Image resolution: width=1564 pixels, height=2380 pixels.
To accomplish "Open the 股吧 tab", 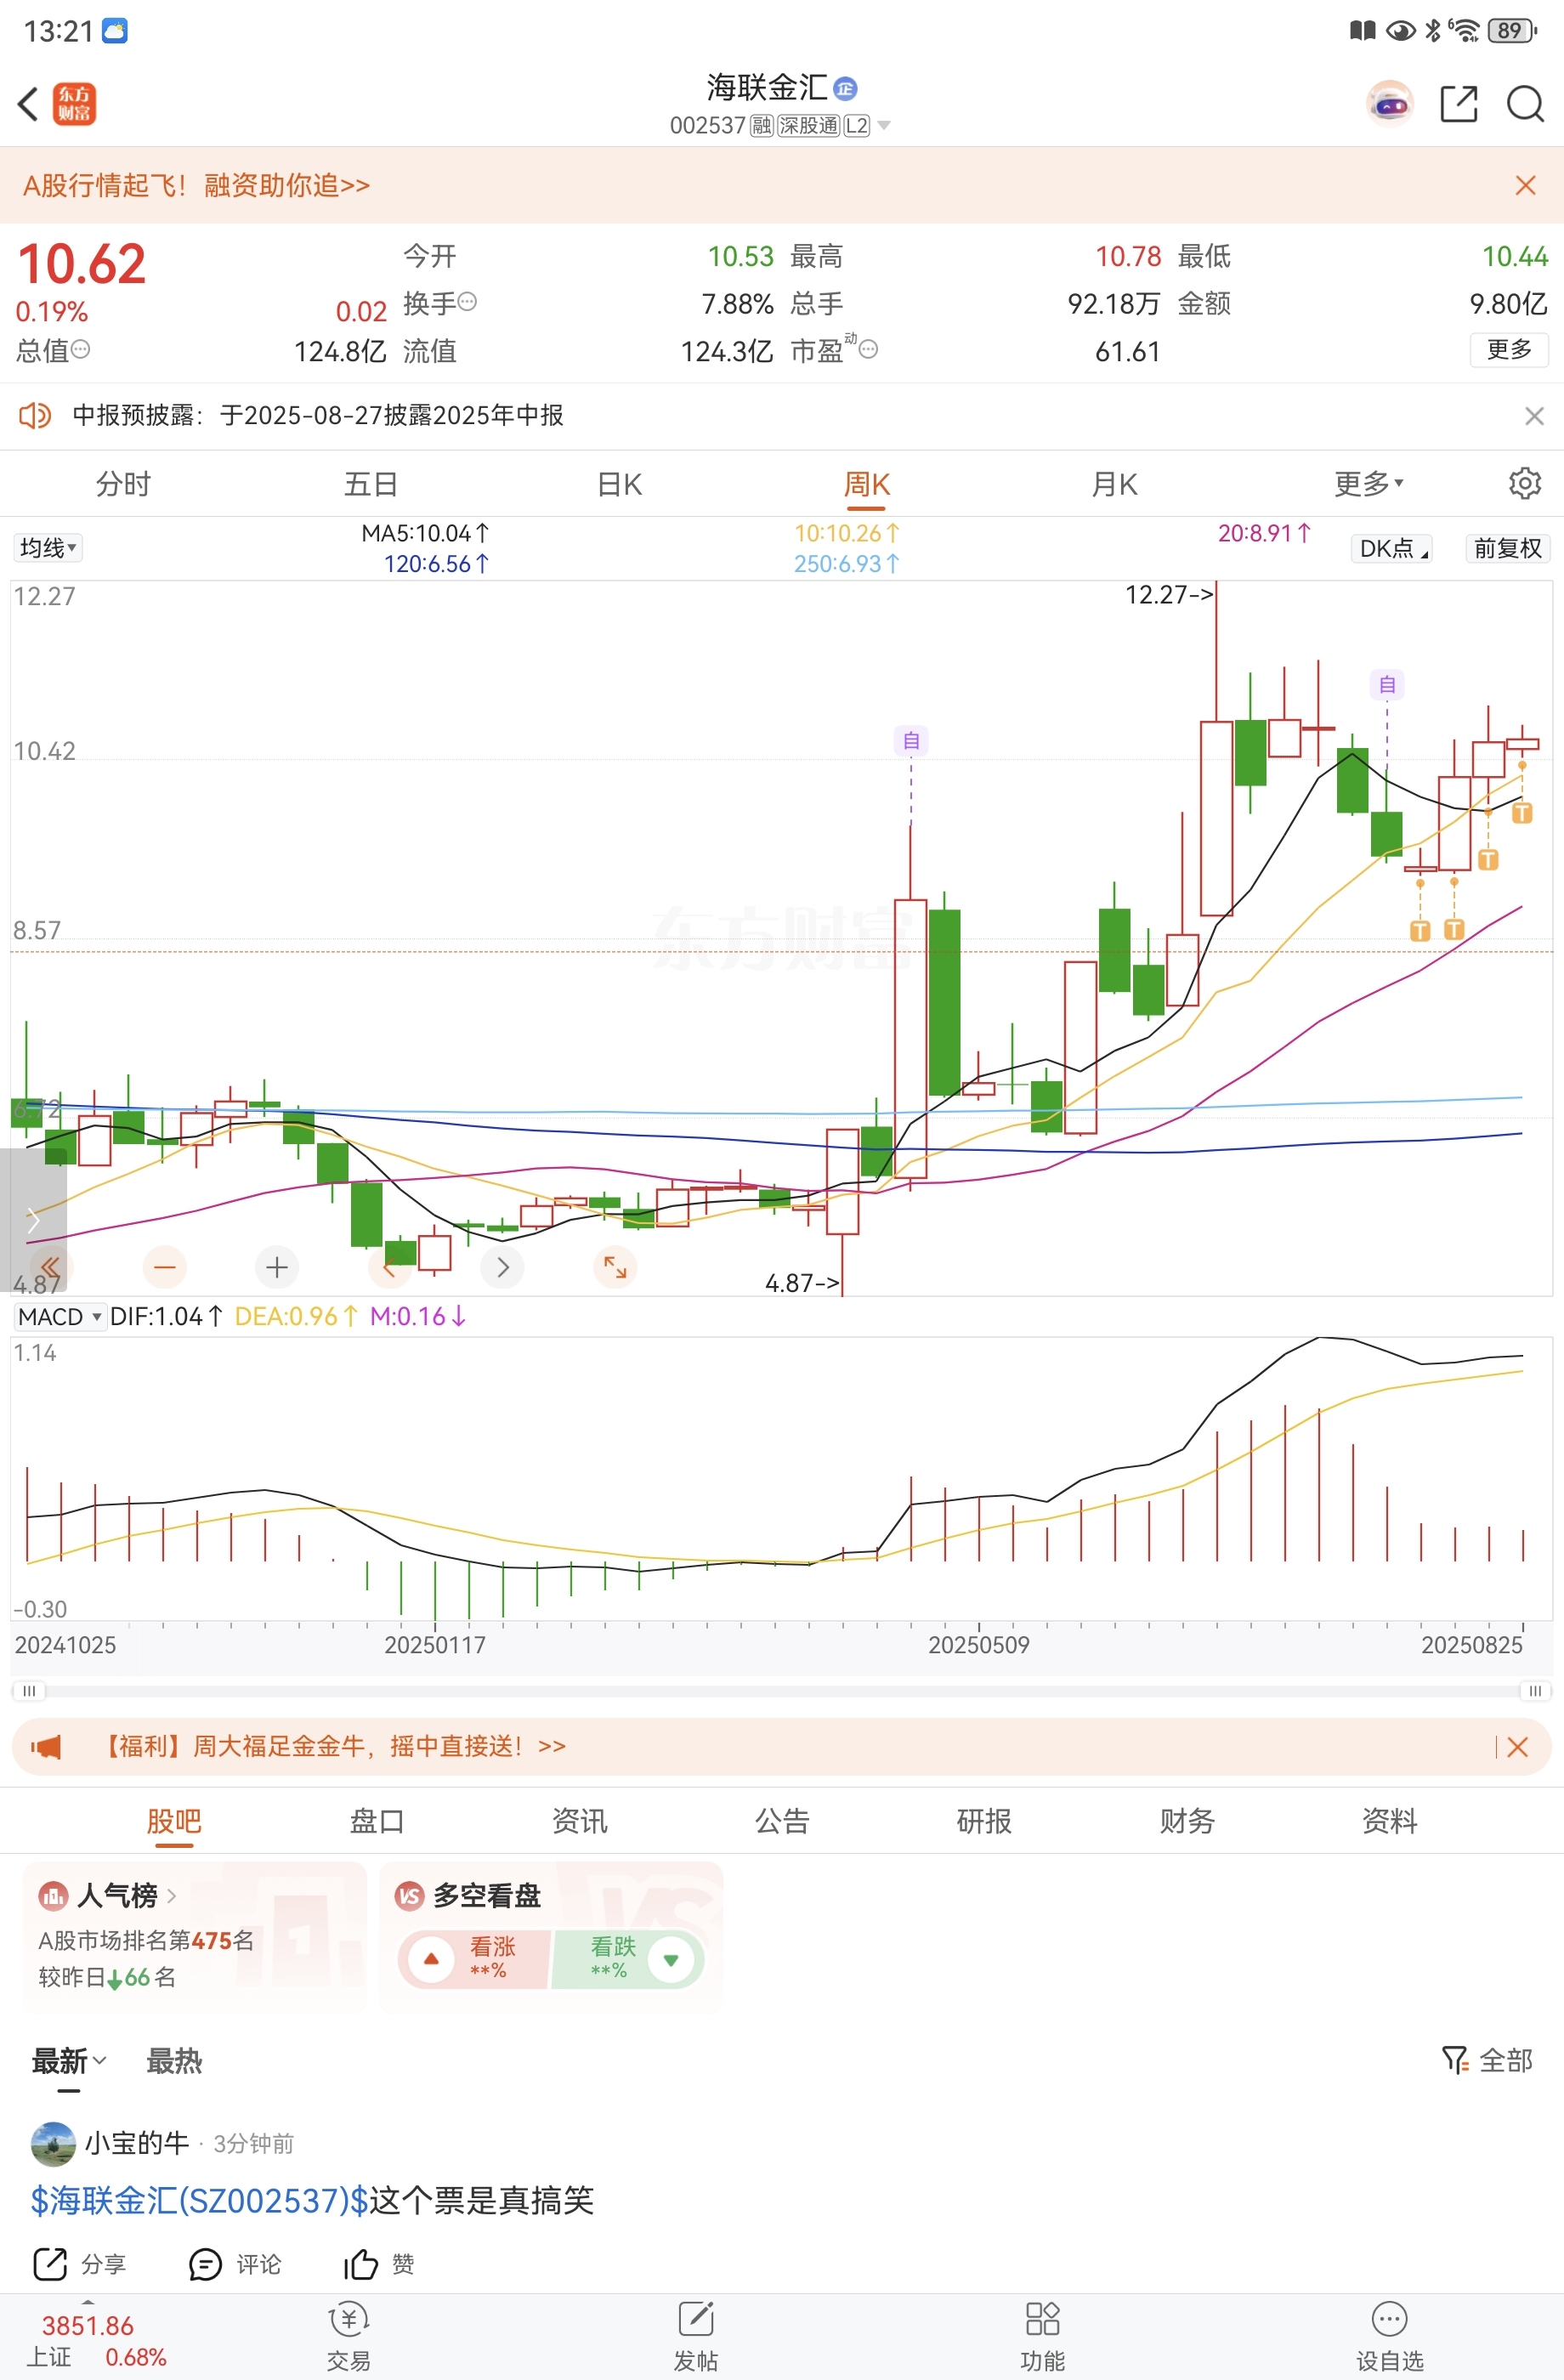I will click(174, 1821).
